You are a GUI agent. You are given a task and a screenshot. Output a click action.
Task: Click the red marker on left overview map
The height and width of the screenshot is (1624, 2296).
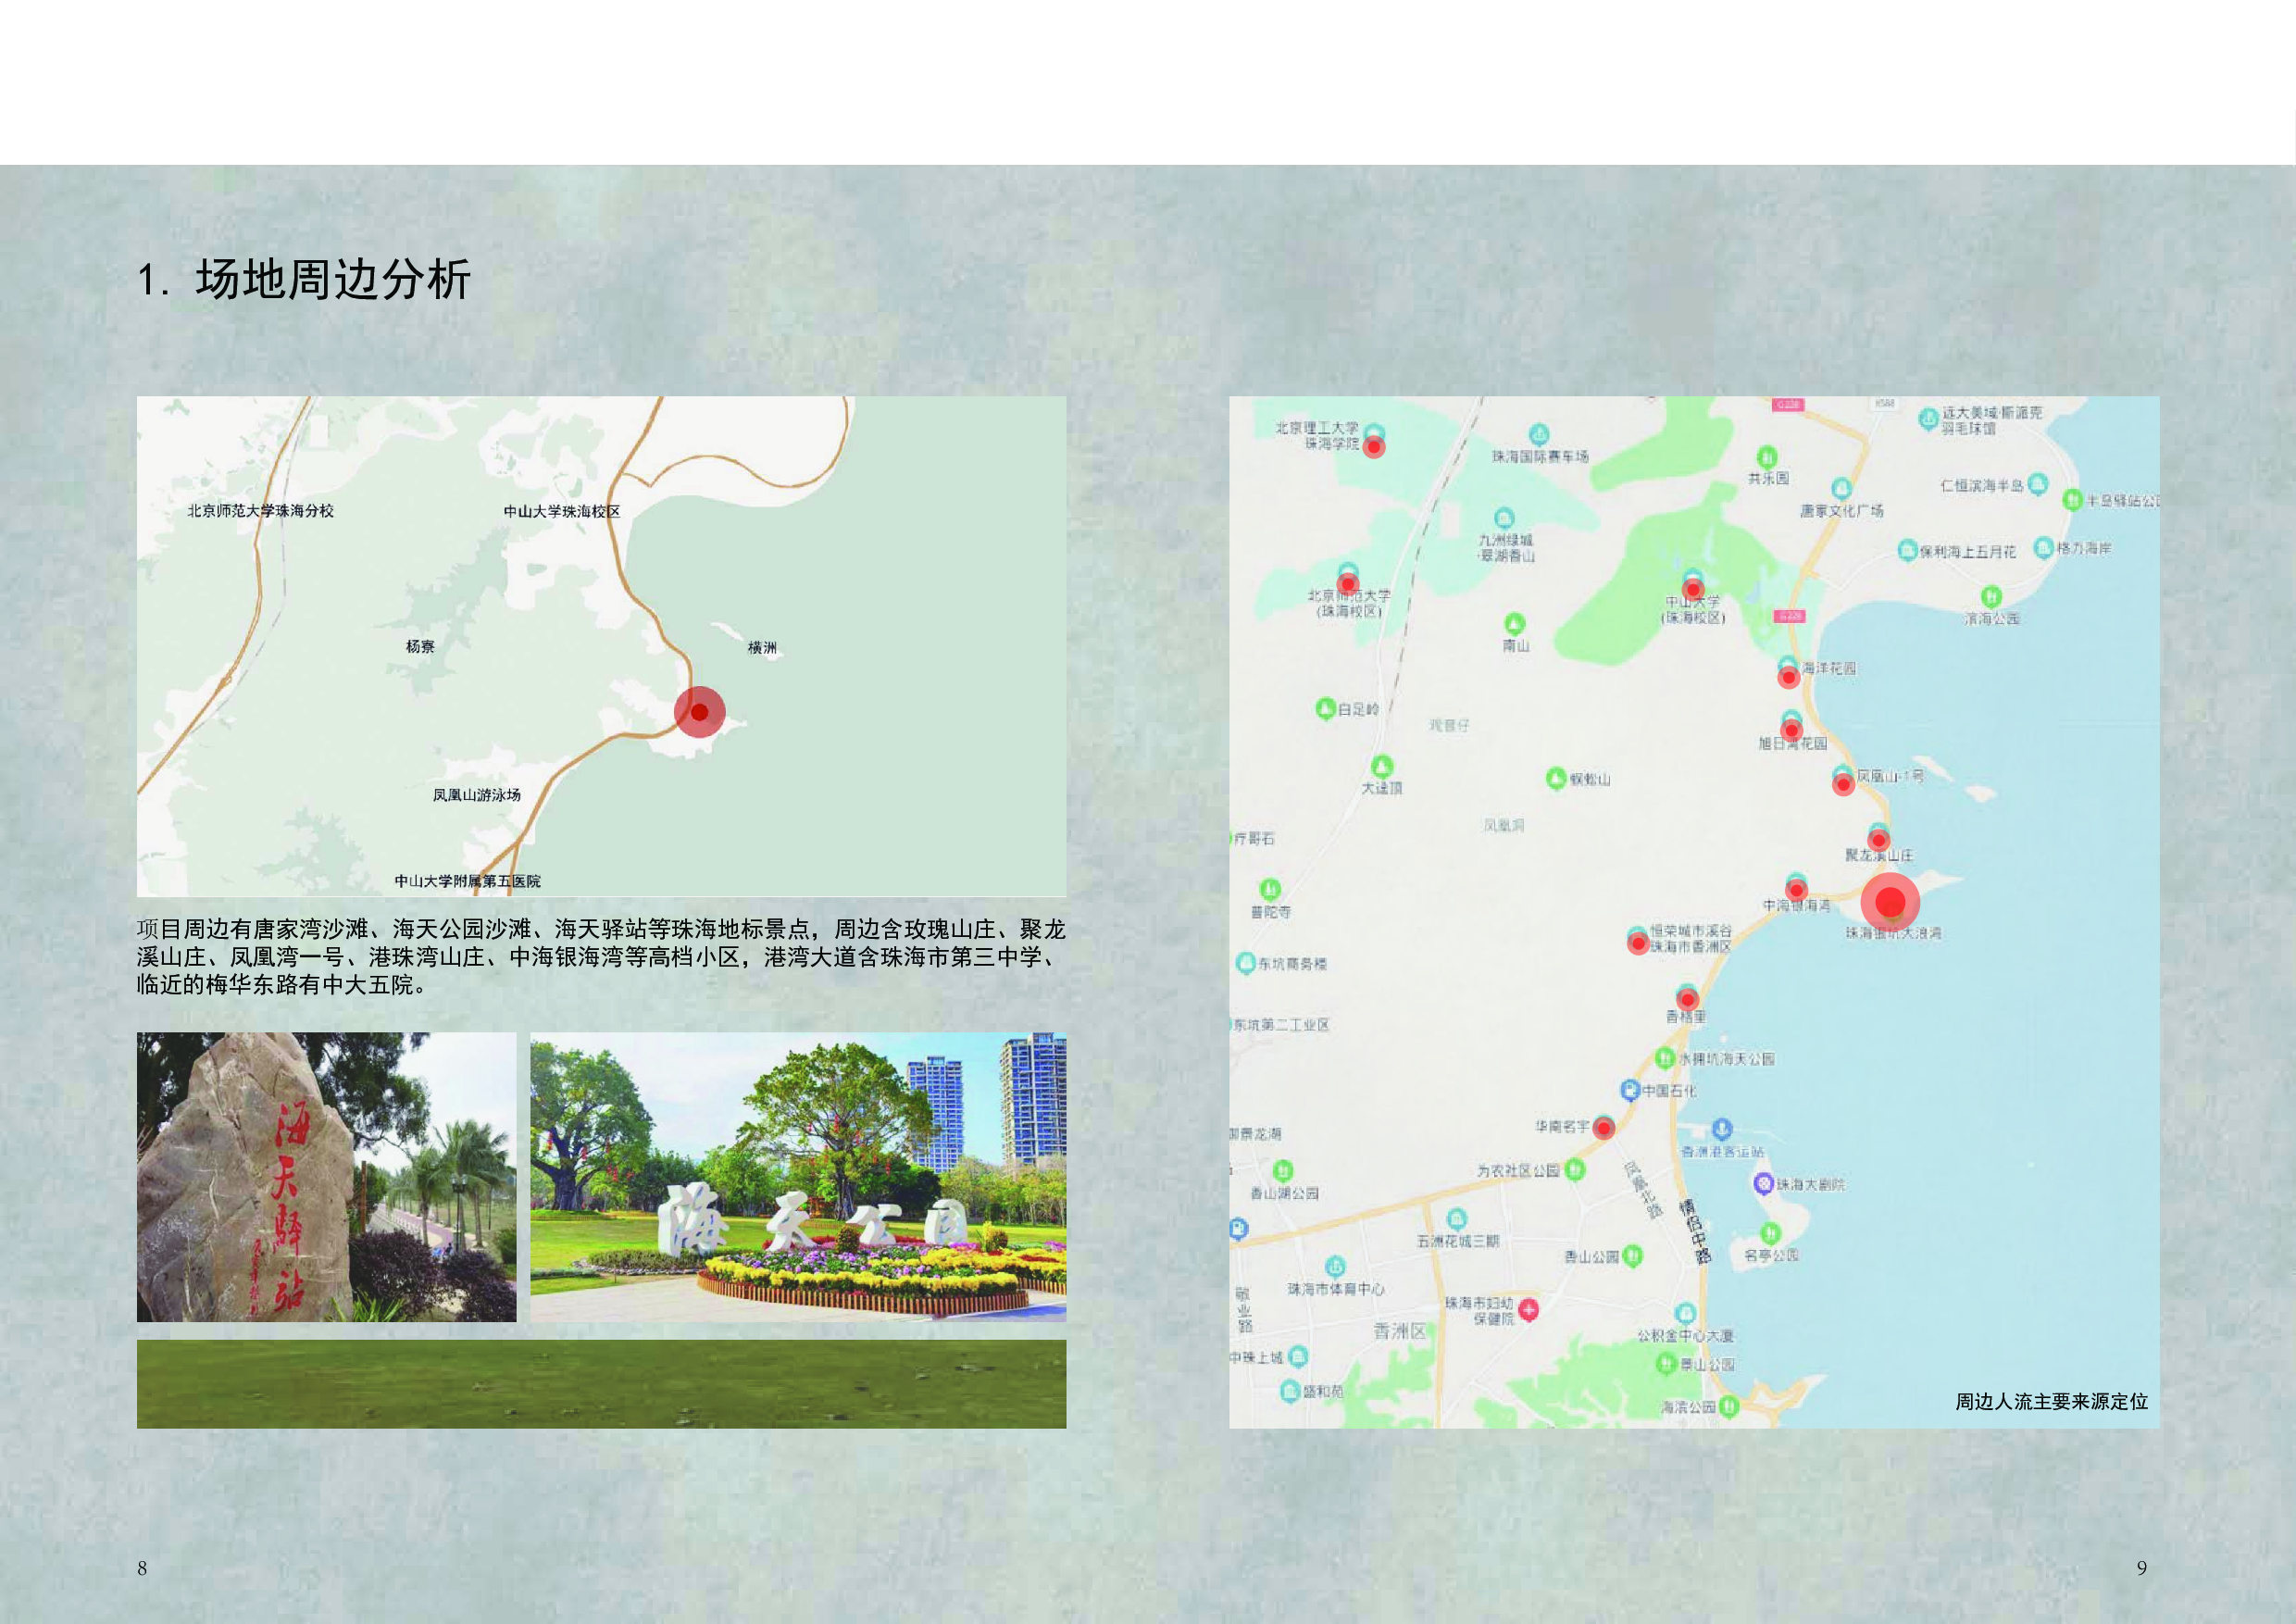[x=699, y=712]
